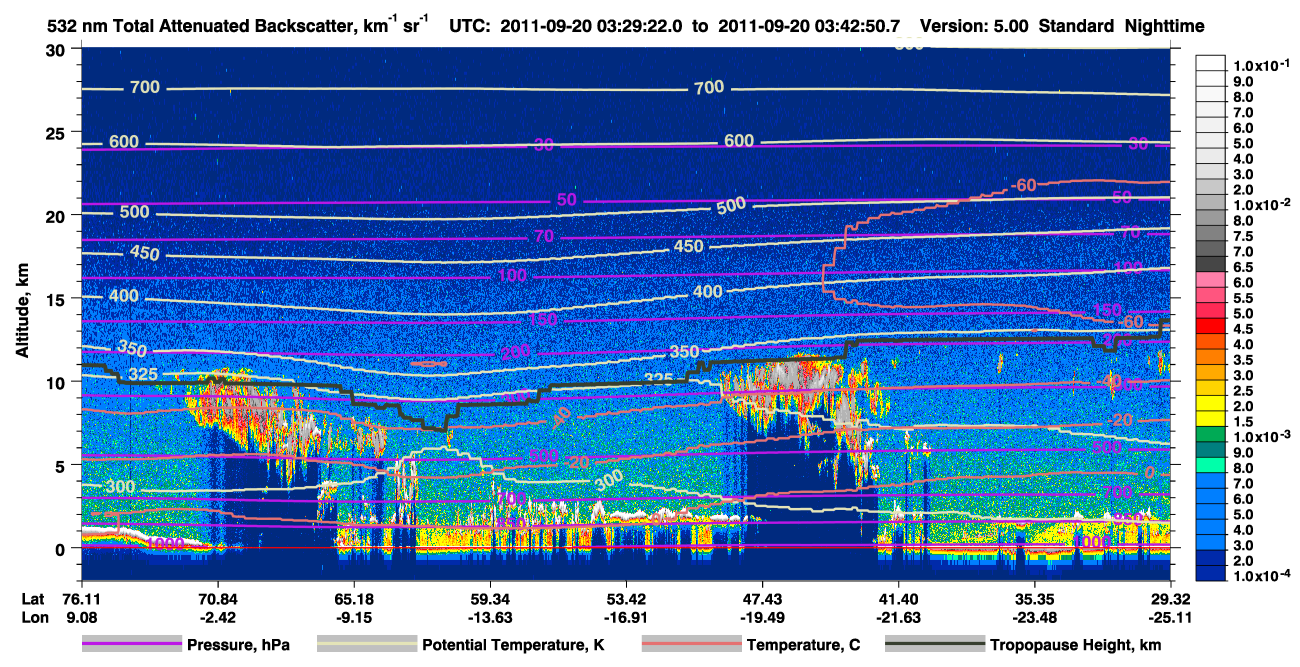Screen dimensions: 1300x667
Task: Click the dark Tropopause Height line sample in legend
Action: [x=934, y=645]
